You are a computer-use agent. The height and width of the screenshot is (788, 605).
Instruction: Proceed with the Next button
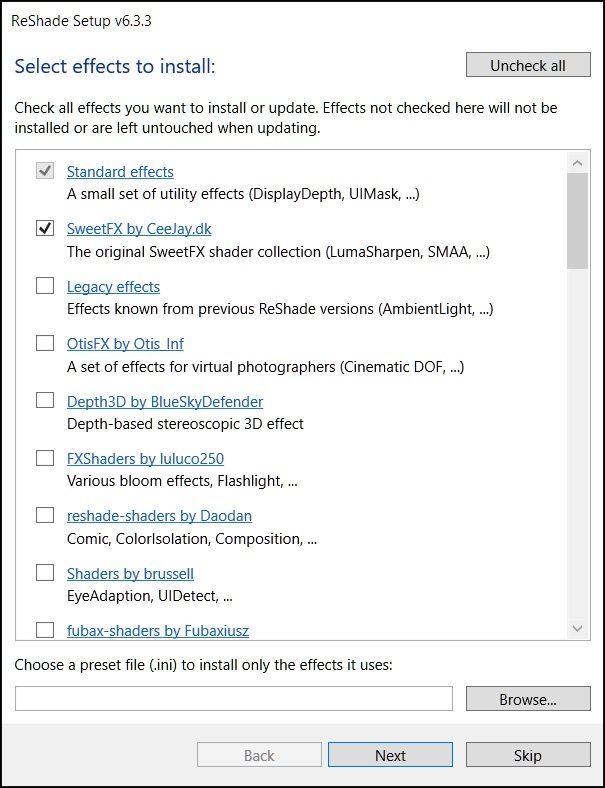[x=390, y=755]
